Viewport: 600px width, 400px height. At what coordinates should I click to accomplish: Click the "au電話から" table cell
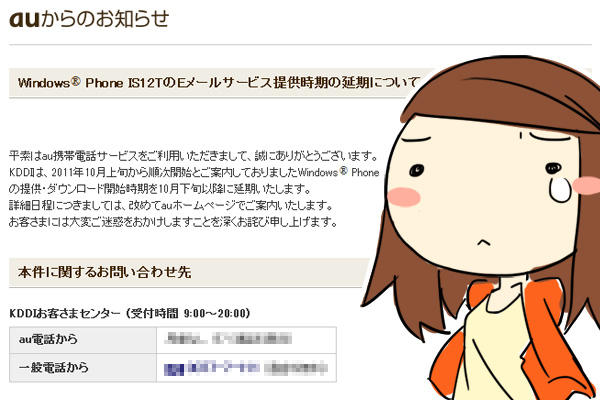[83, 340]
